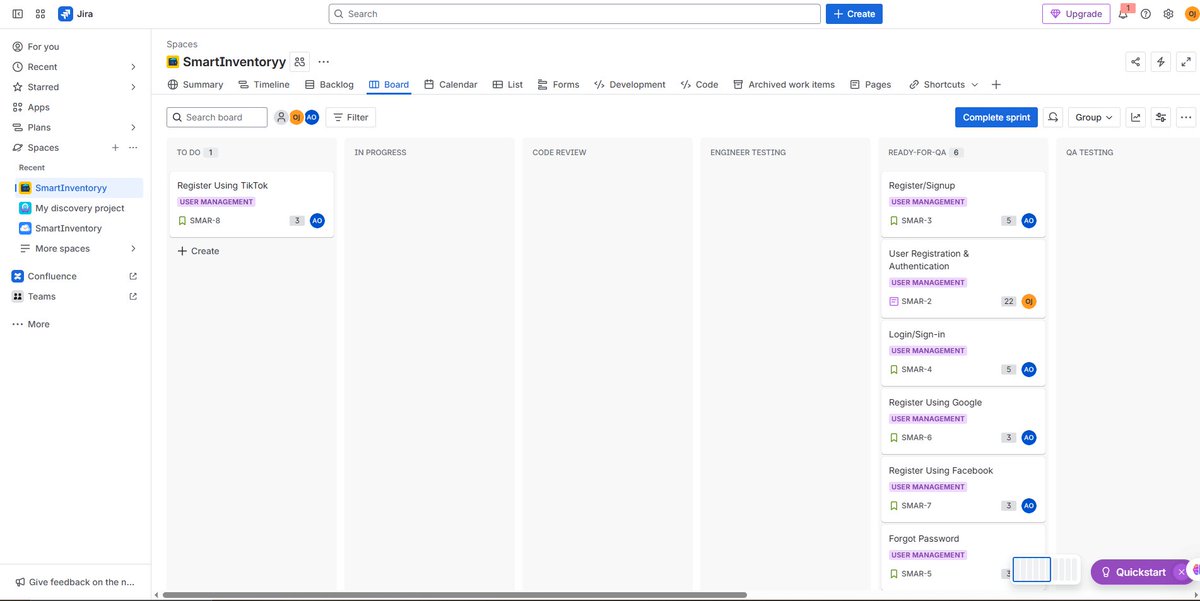Screen dimensions: 1200x601
Task: Click the blue Create button in header
Action: point(854,14)
